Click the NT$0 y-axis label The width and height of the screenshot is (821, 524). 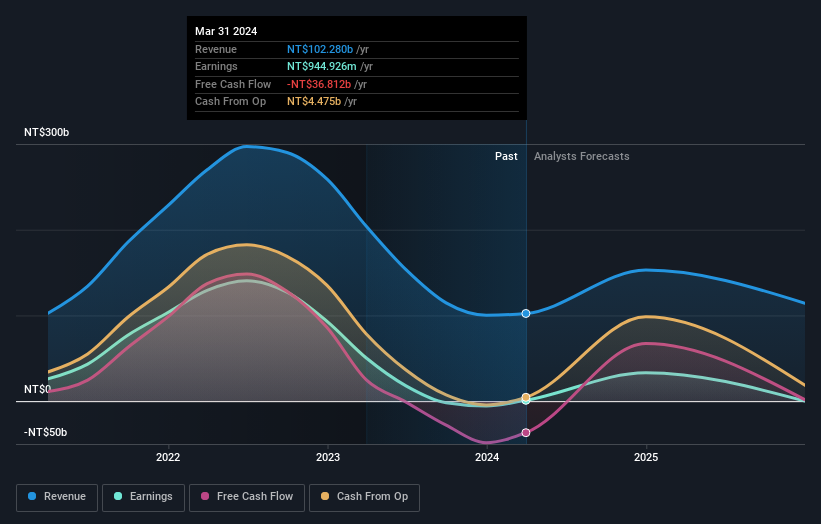37,389
